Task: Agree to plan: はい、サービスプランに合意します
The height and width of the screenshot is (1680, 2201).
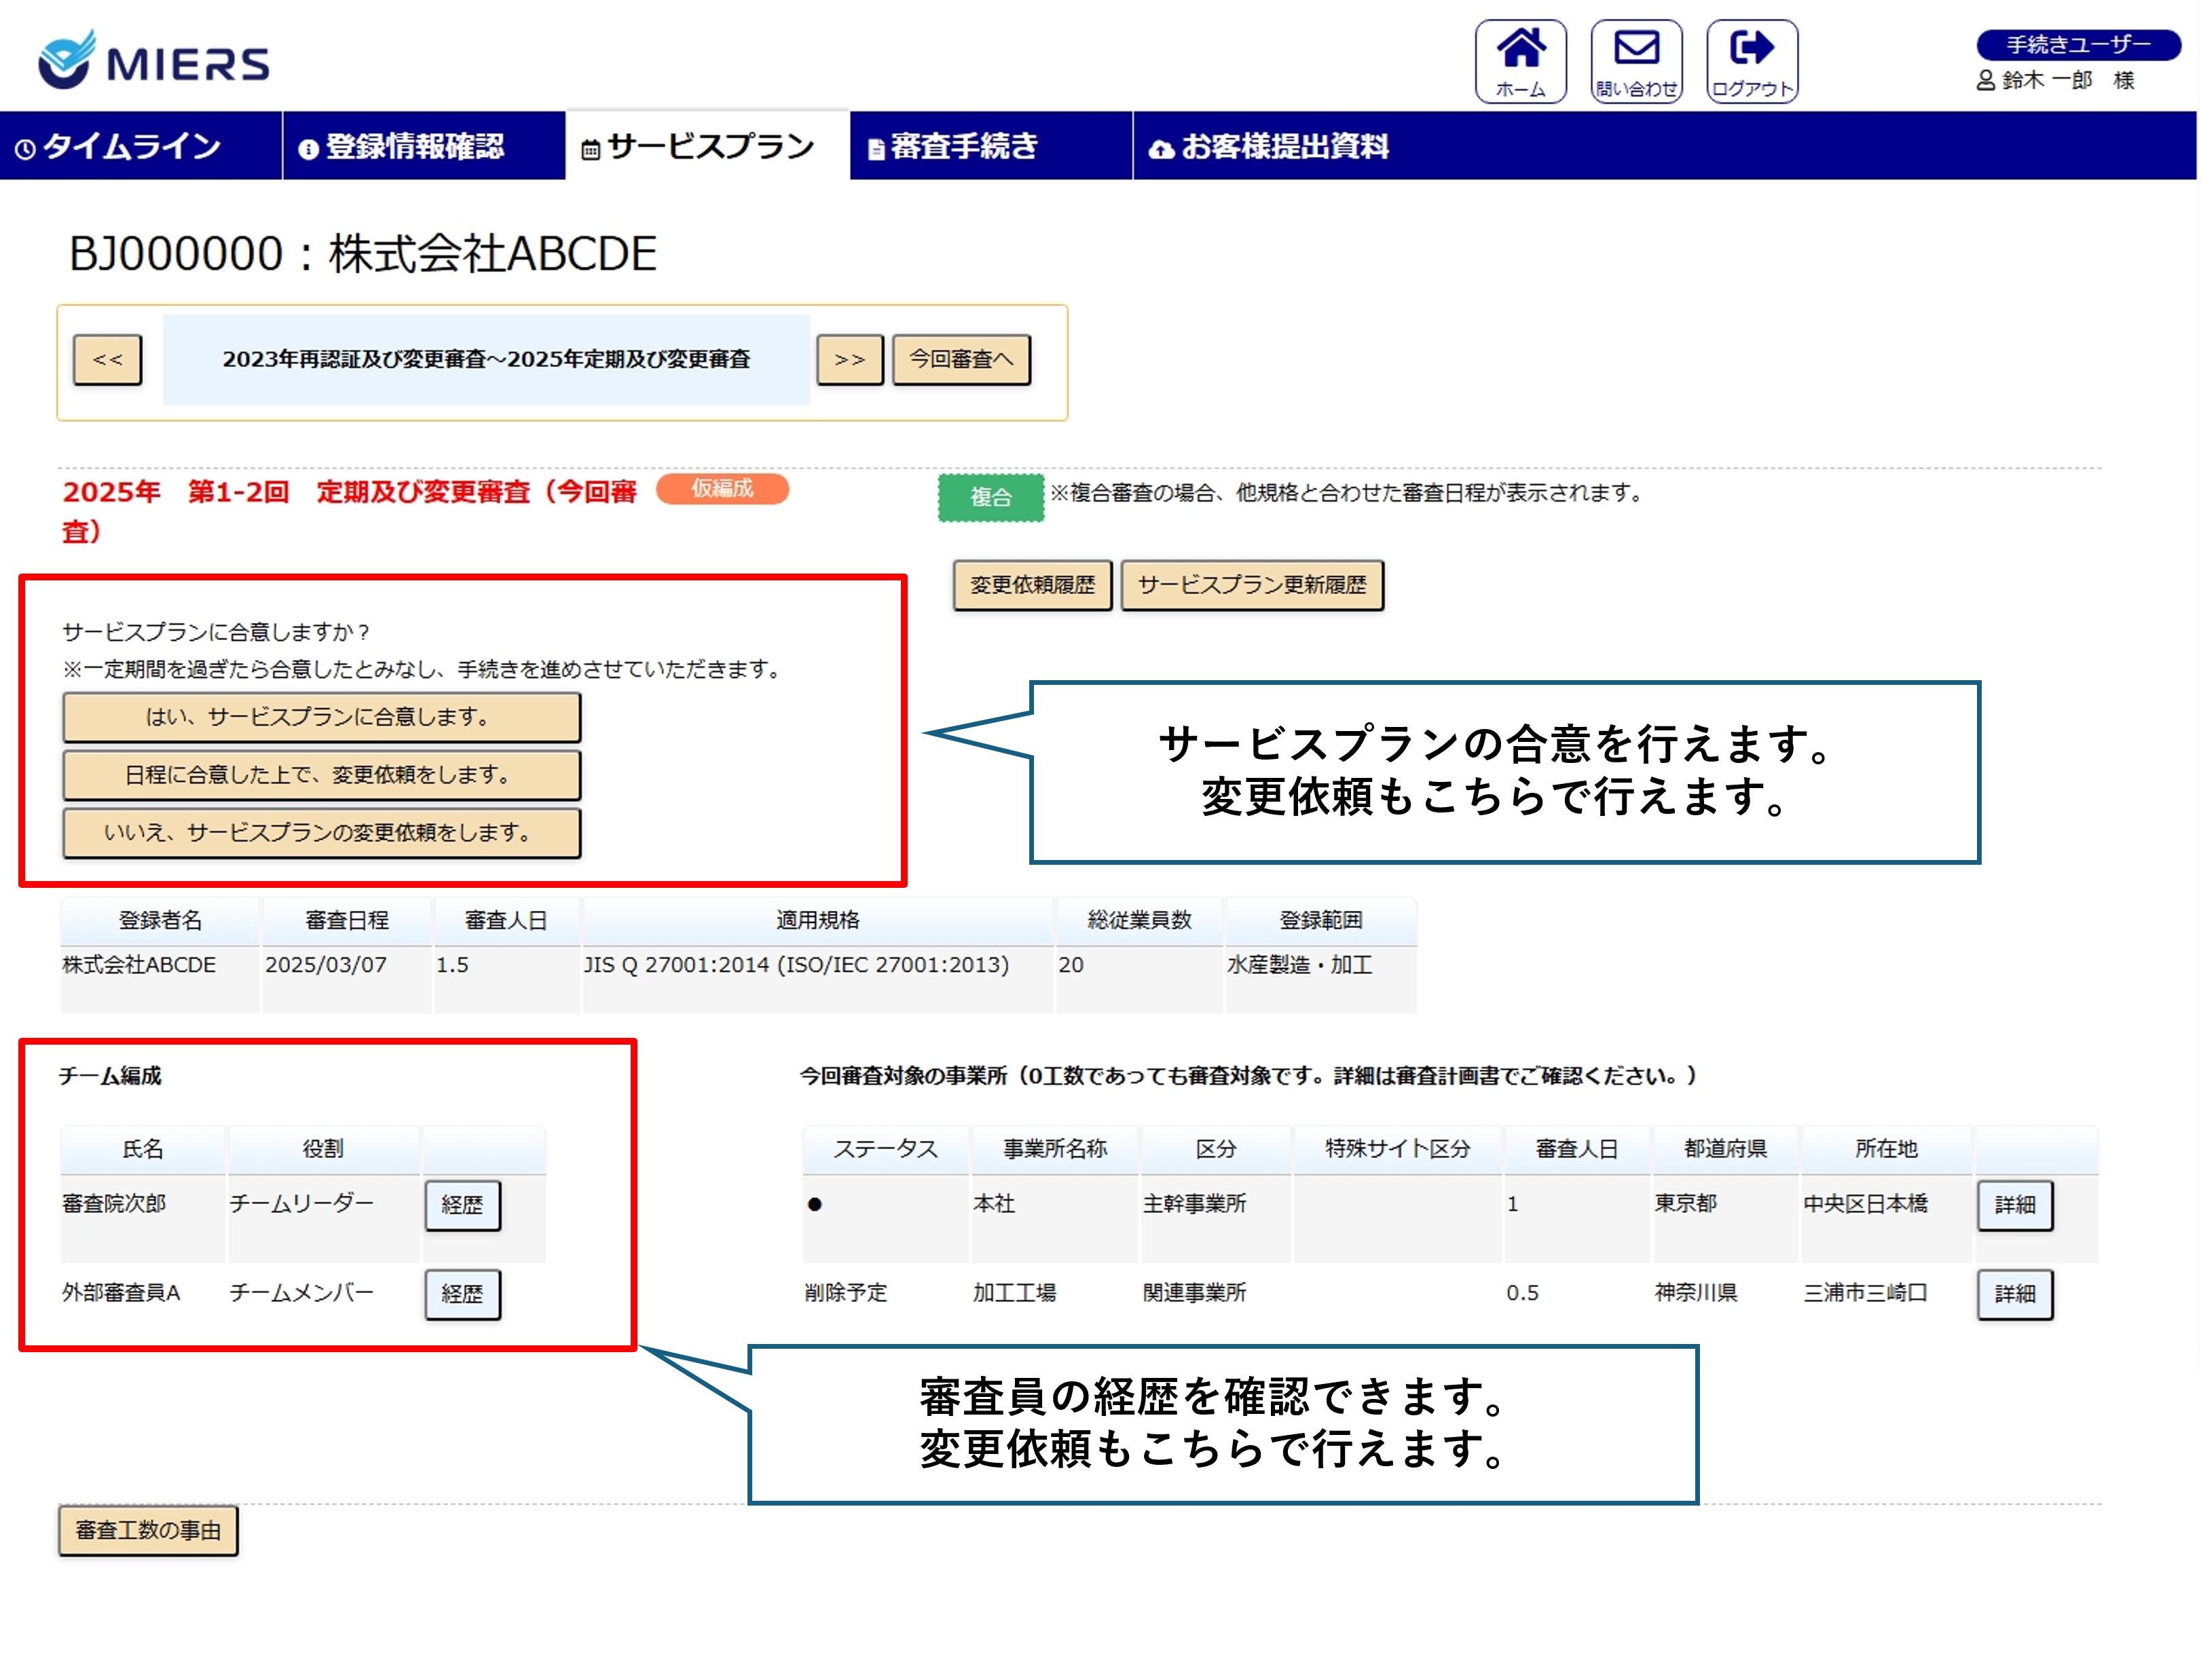Action: (x=321, y=717)
